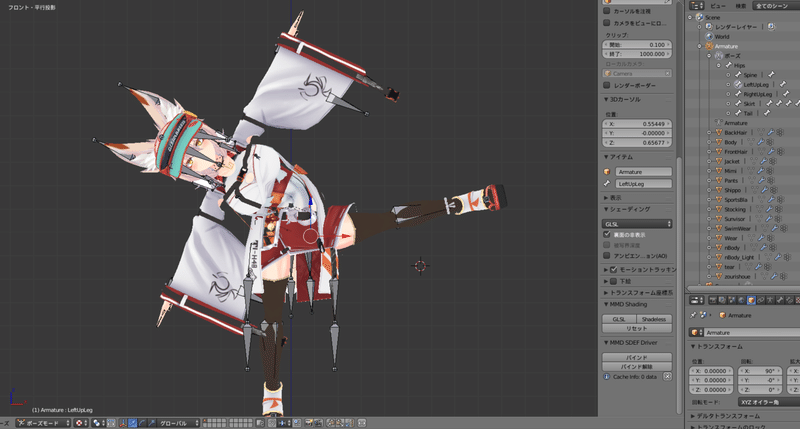Select the Skirt bone in the outliner

(x=749, y=104)
